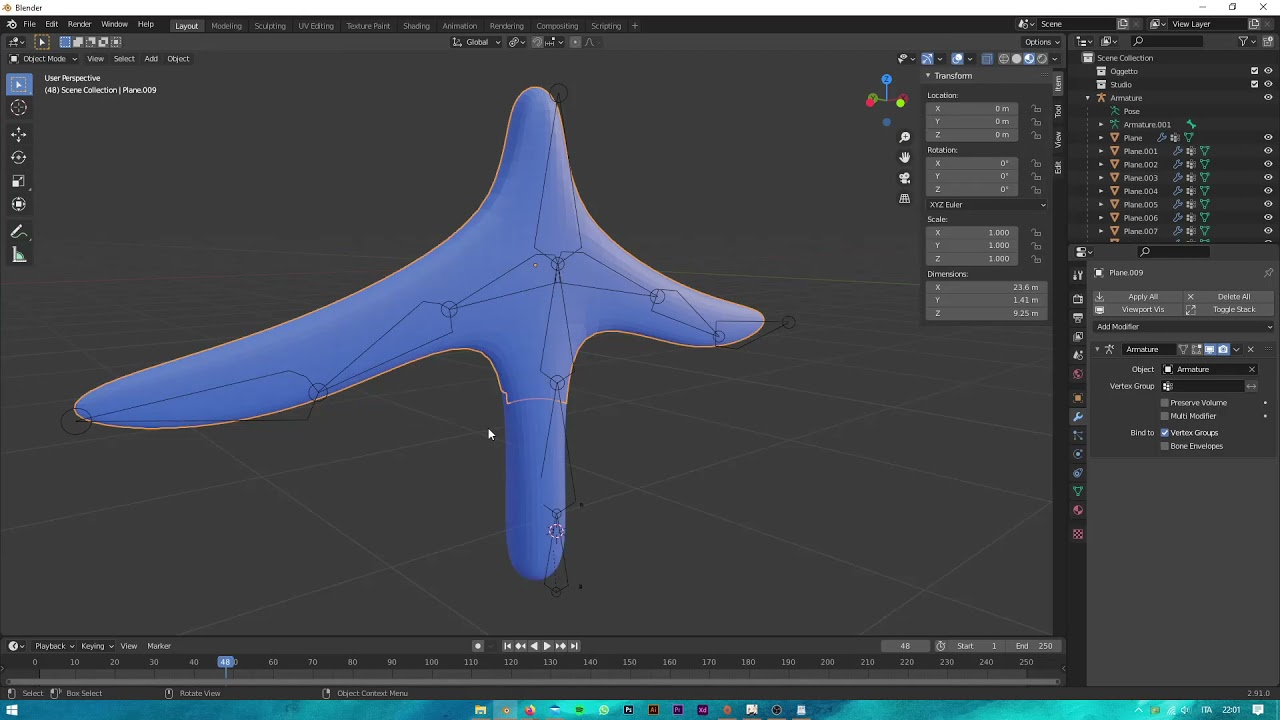The height and width of the screenshot is (720, 1280).
Task: Open the Output properties tab icon
Action: point(1078,317)
